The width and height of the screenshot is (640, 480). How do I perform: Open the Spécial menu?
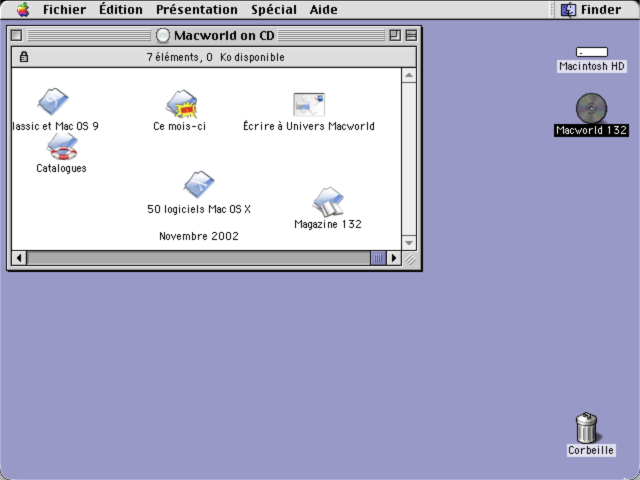click(x=273, y=9)
